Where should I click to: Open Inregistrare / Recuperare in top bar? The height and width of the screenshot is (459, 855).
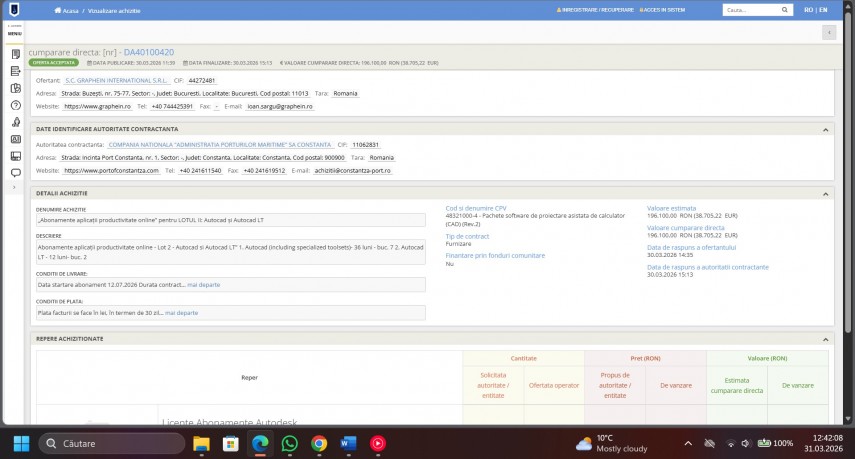pos(596,9)
